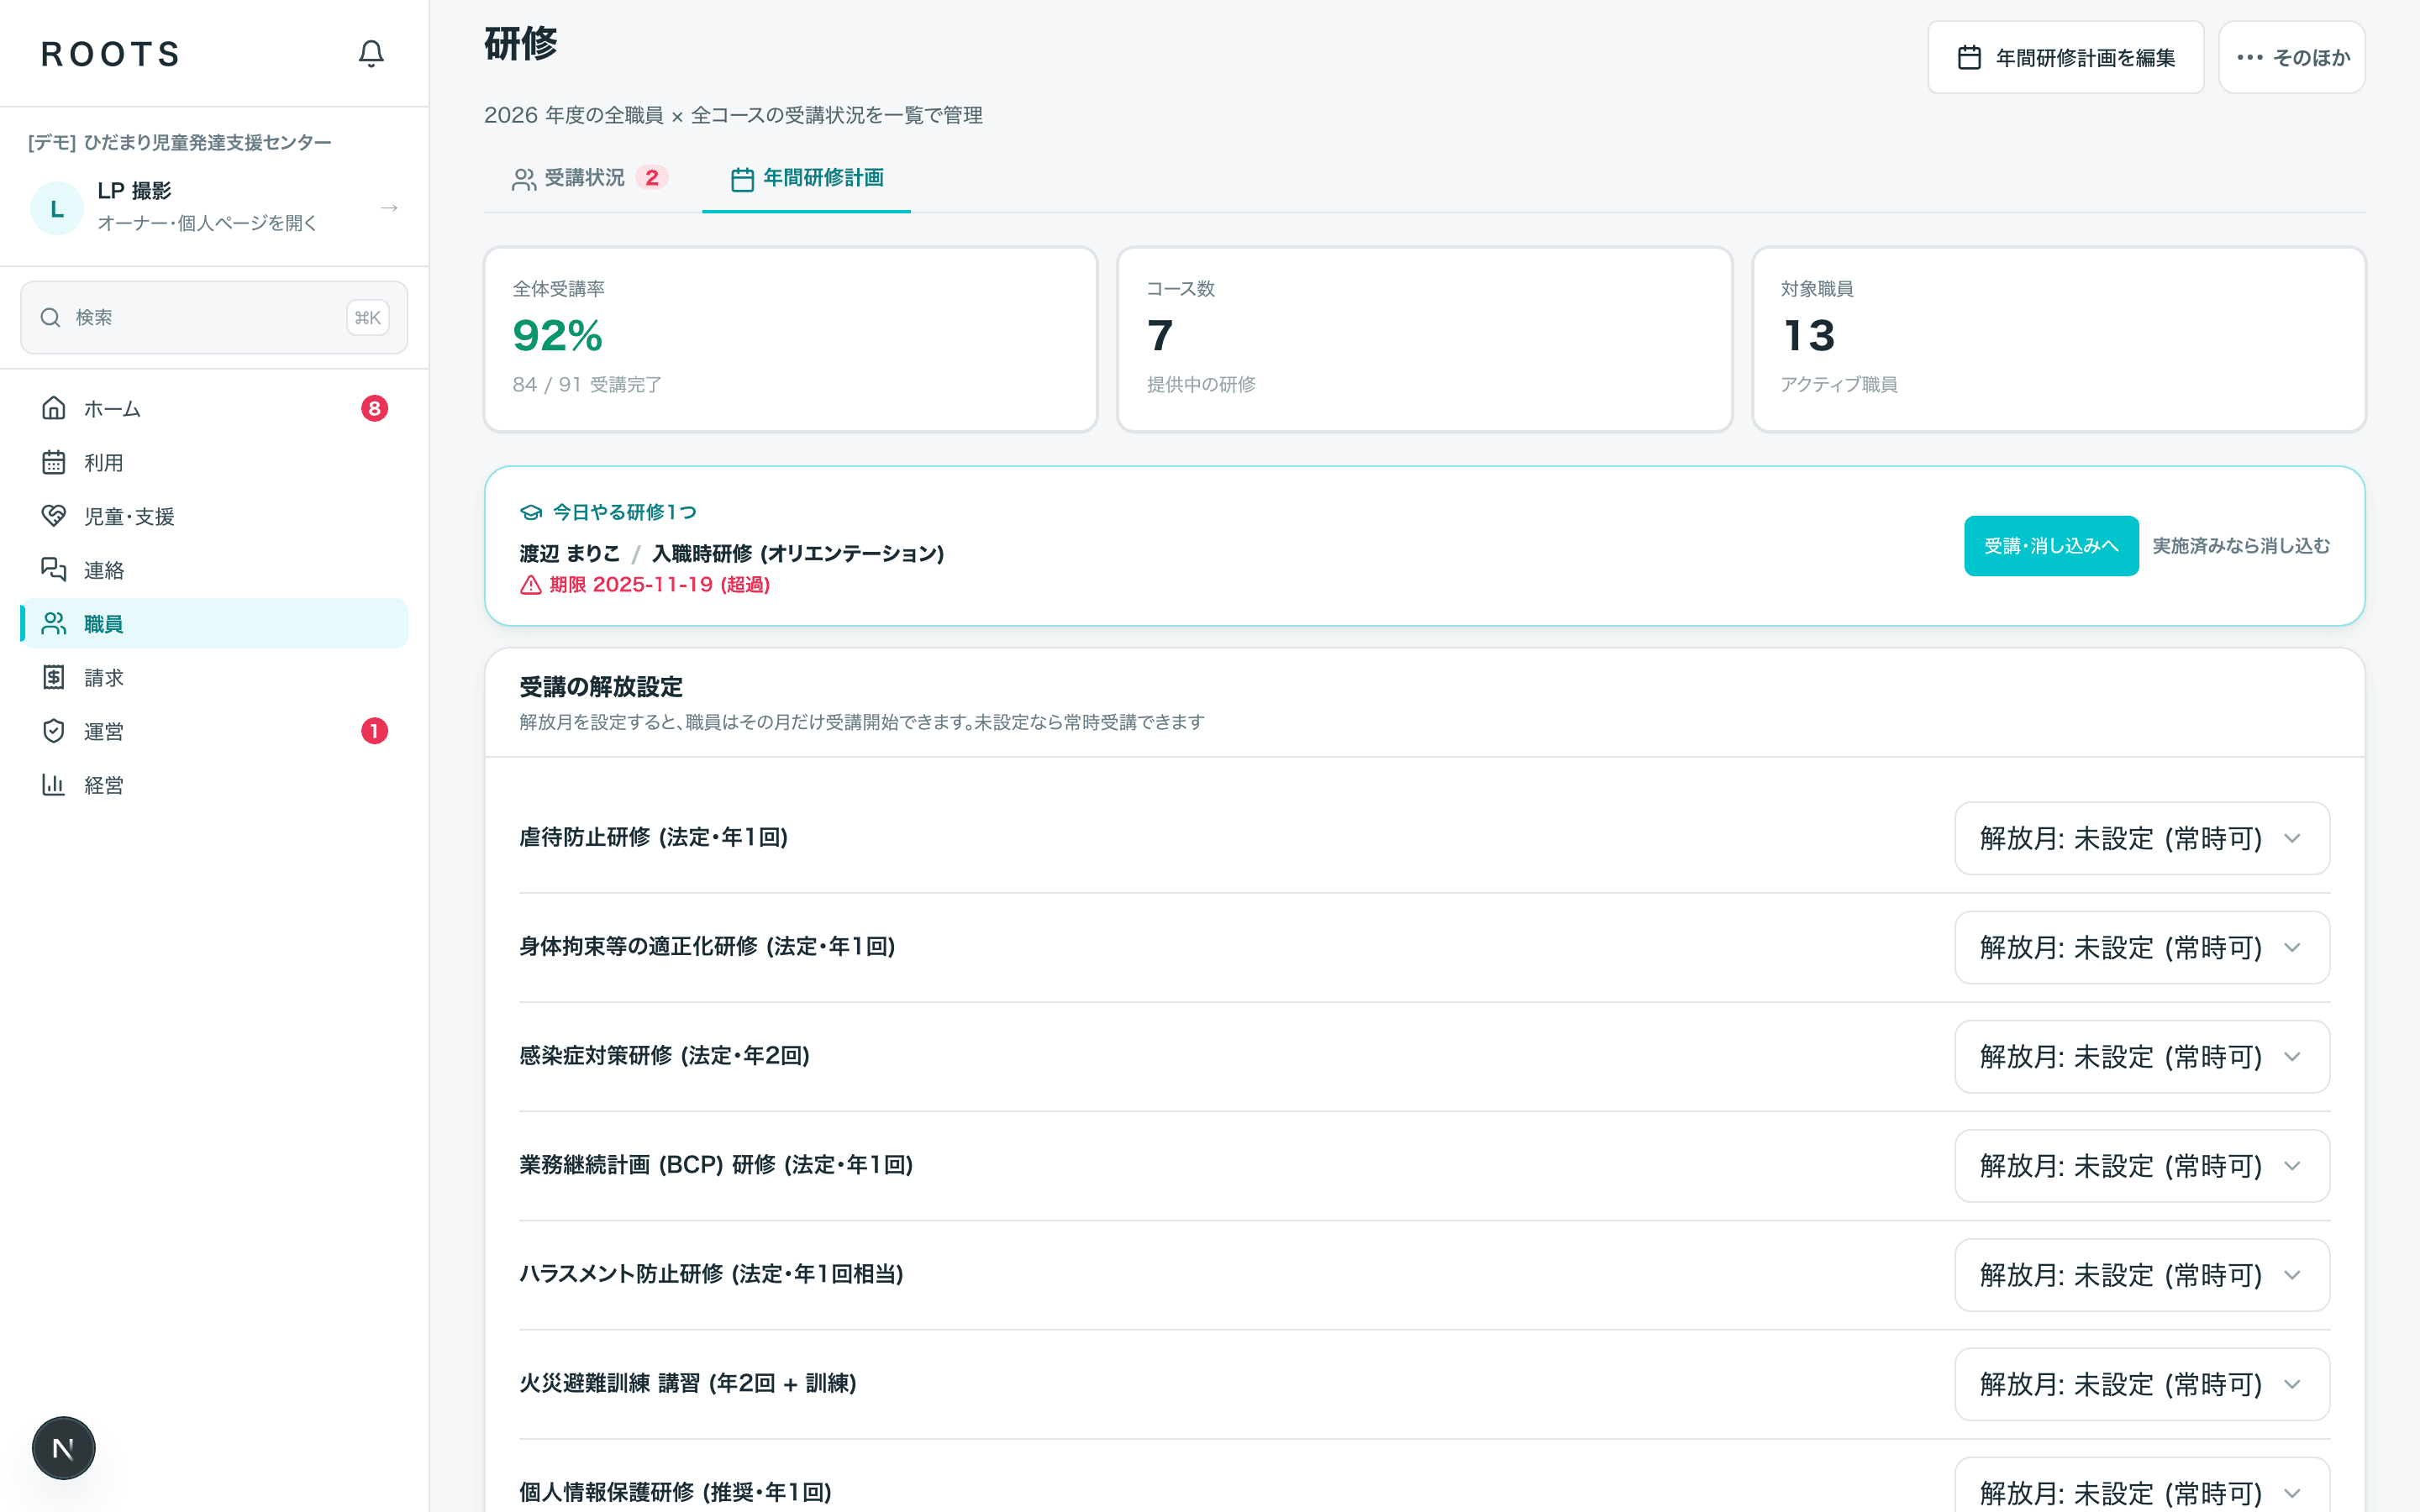Viewport: 2420px width, 1512px height.
Task: Click the 運営 shield icon
Action: [54, 731]
